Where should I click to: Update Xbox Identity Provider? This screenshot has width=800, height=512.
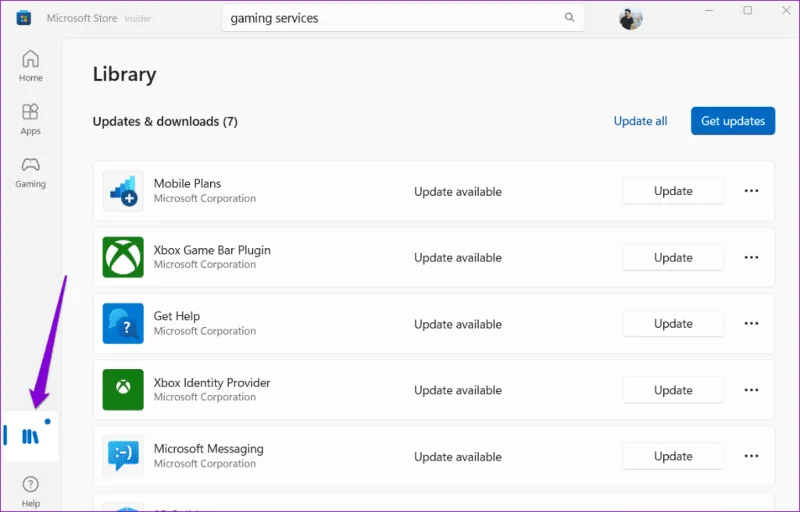(x=673, y=390)
